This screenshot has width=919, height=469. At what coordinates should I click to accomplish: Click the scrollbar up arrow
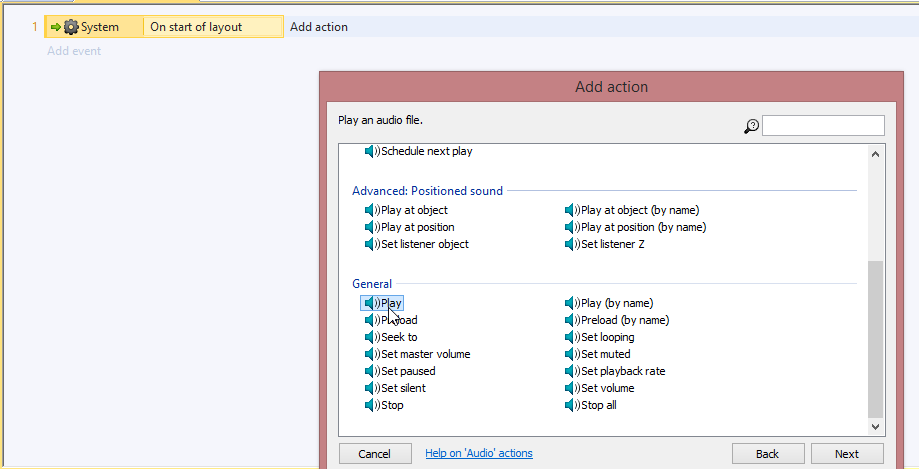[x=875, y=154]
